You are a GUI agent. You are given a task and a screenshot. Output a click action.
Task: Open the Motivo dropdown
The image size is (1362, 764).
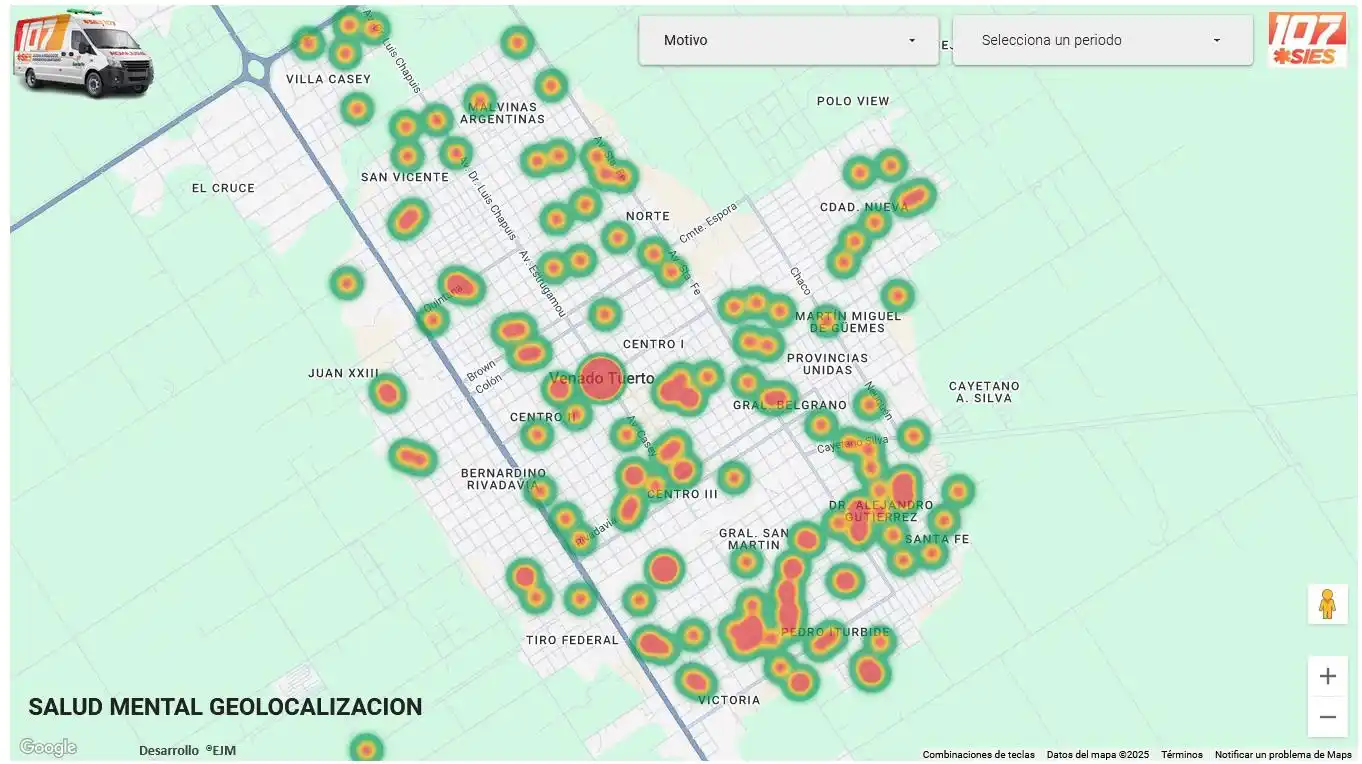pos(788,40)
